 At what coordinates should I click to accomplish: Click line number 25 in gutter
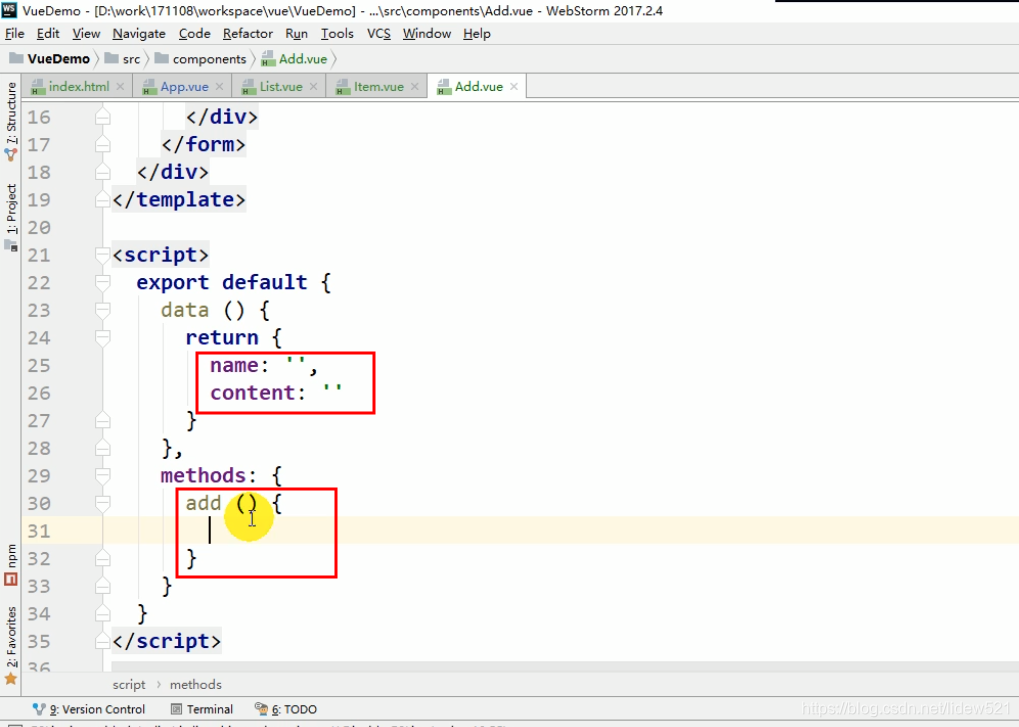point(39,366)
